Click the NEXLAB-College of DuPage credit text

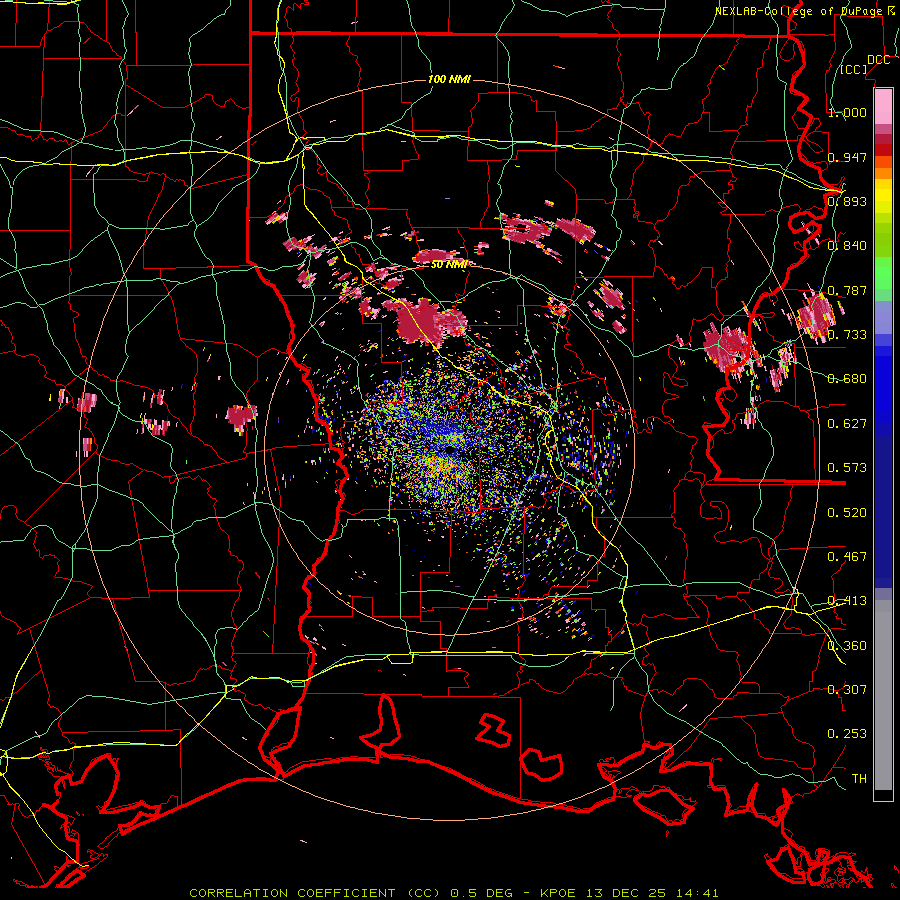point(805,11)
